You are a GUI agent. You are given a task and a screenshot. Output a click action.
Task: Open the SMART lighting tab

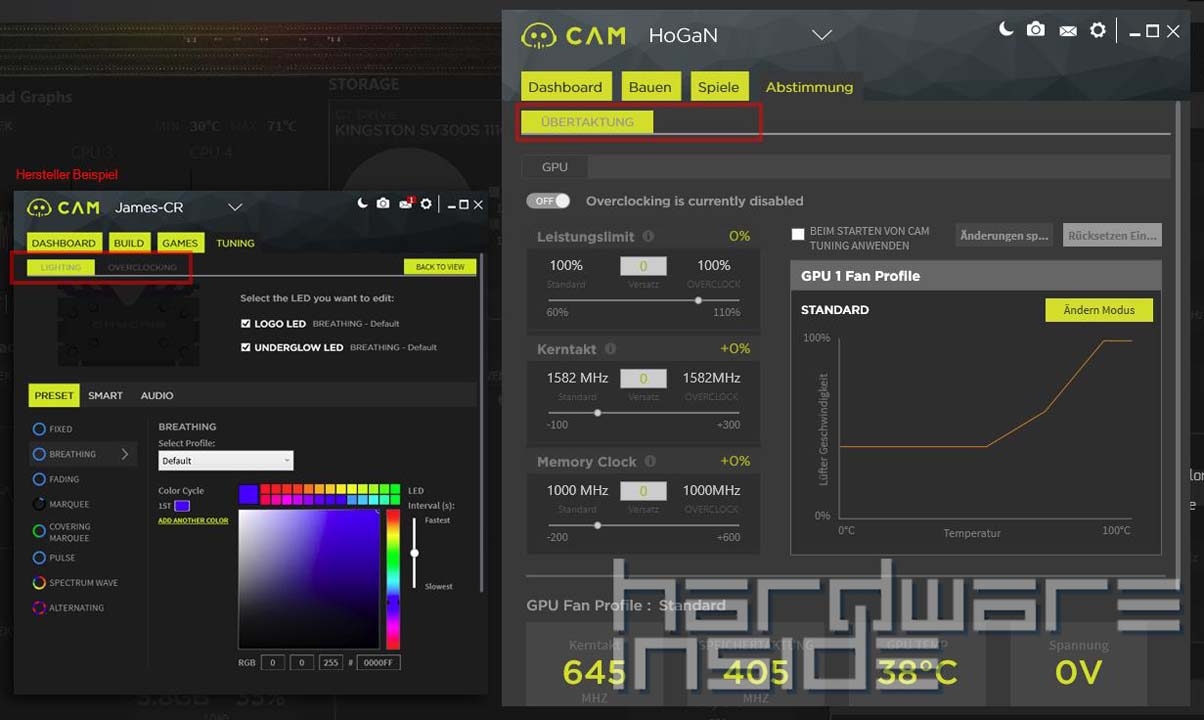[105, 396]
